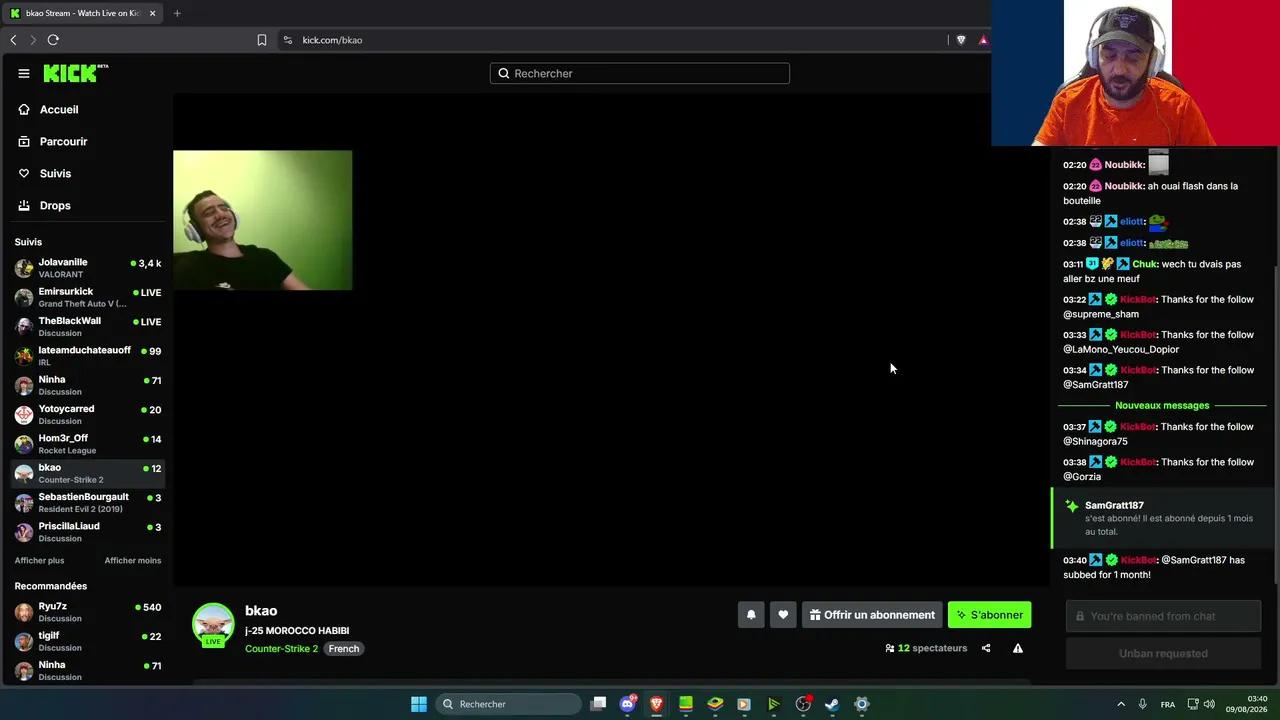
Task: Open Ryu7z recommended channel
Action: [88, 612]
